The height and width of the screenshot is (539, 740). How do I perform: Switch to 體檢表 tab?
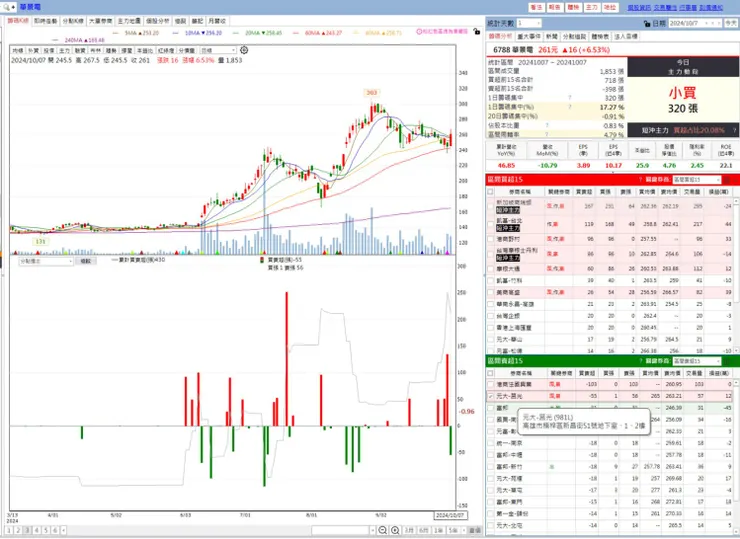click(600, 36)
